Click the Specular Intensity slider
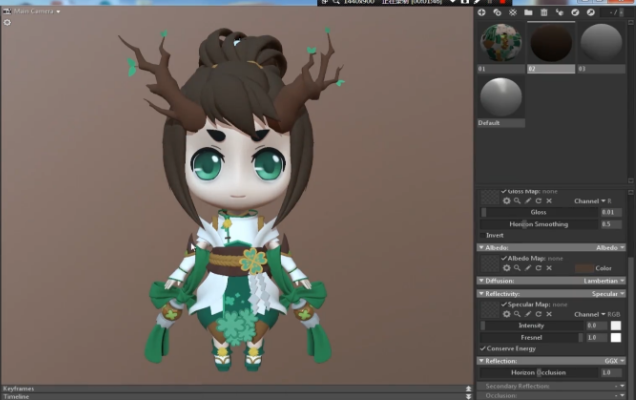The image size is (636, 400). (x=531, y=325)
